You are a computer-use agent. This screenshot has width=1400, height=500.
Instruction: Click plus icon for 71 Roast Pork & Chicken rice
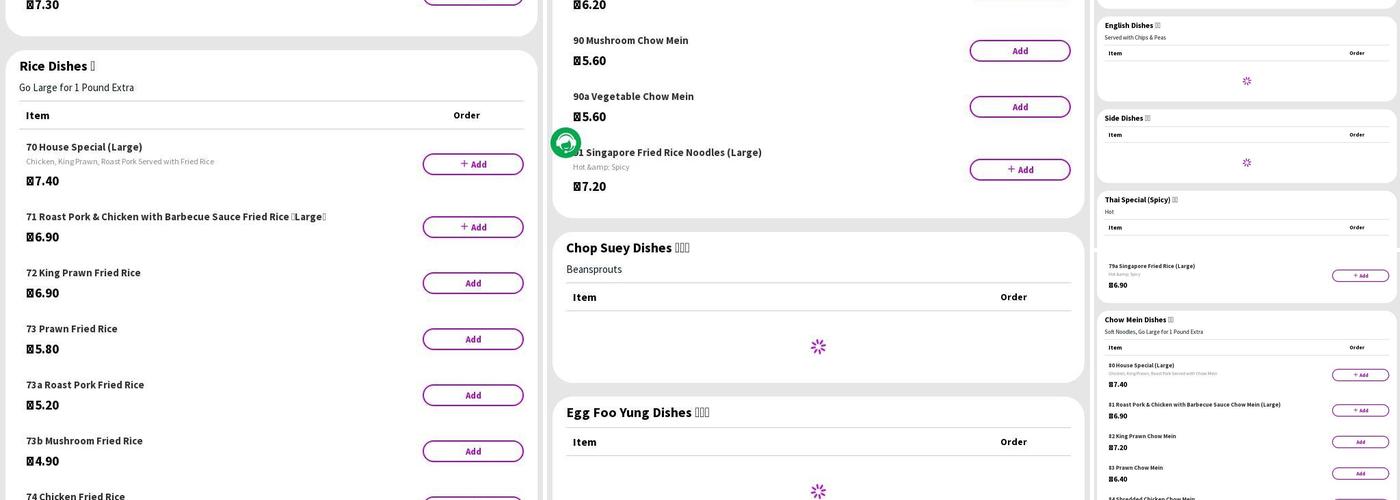[x=464, y=227]
